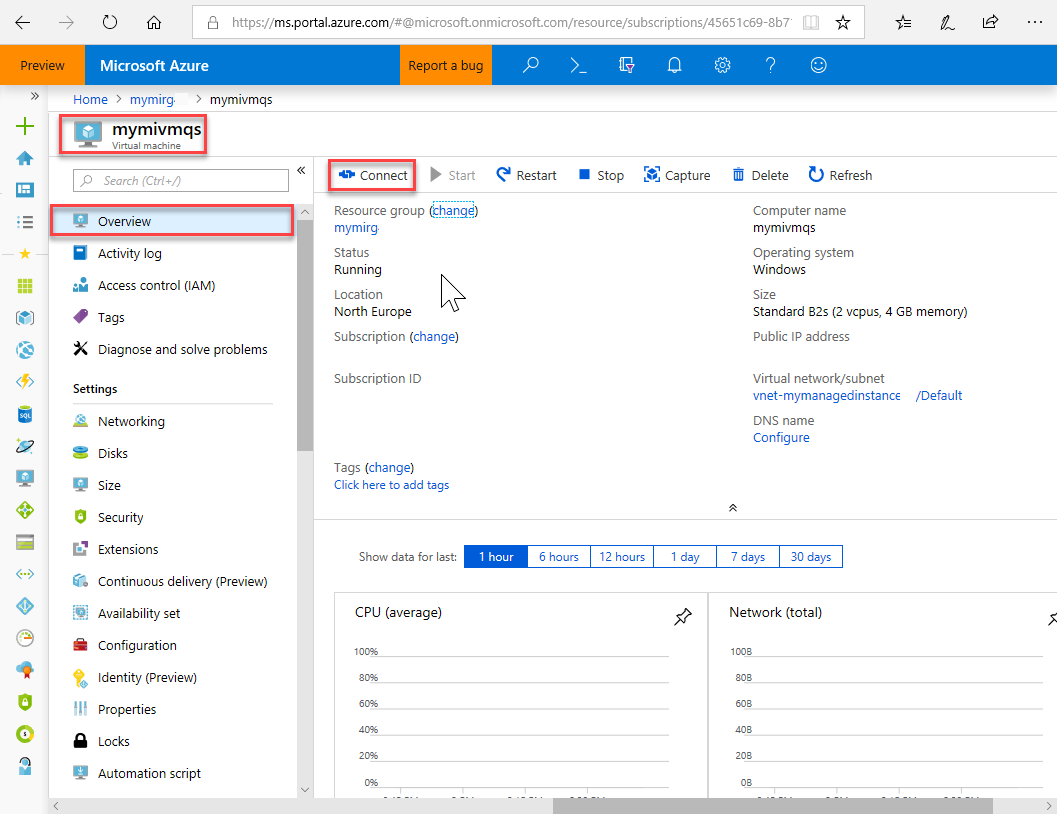Open the SQL databases sidebar icon
Viewport: 1057px width, 814px height.
(x=25, y=414)
